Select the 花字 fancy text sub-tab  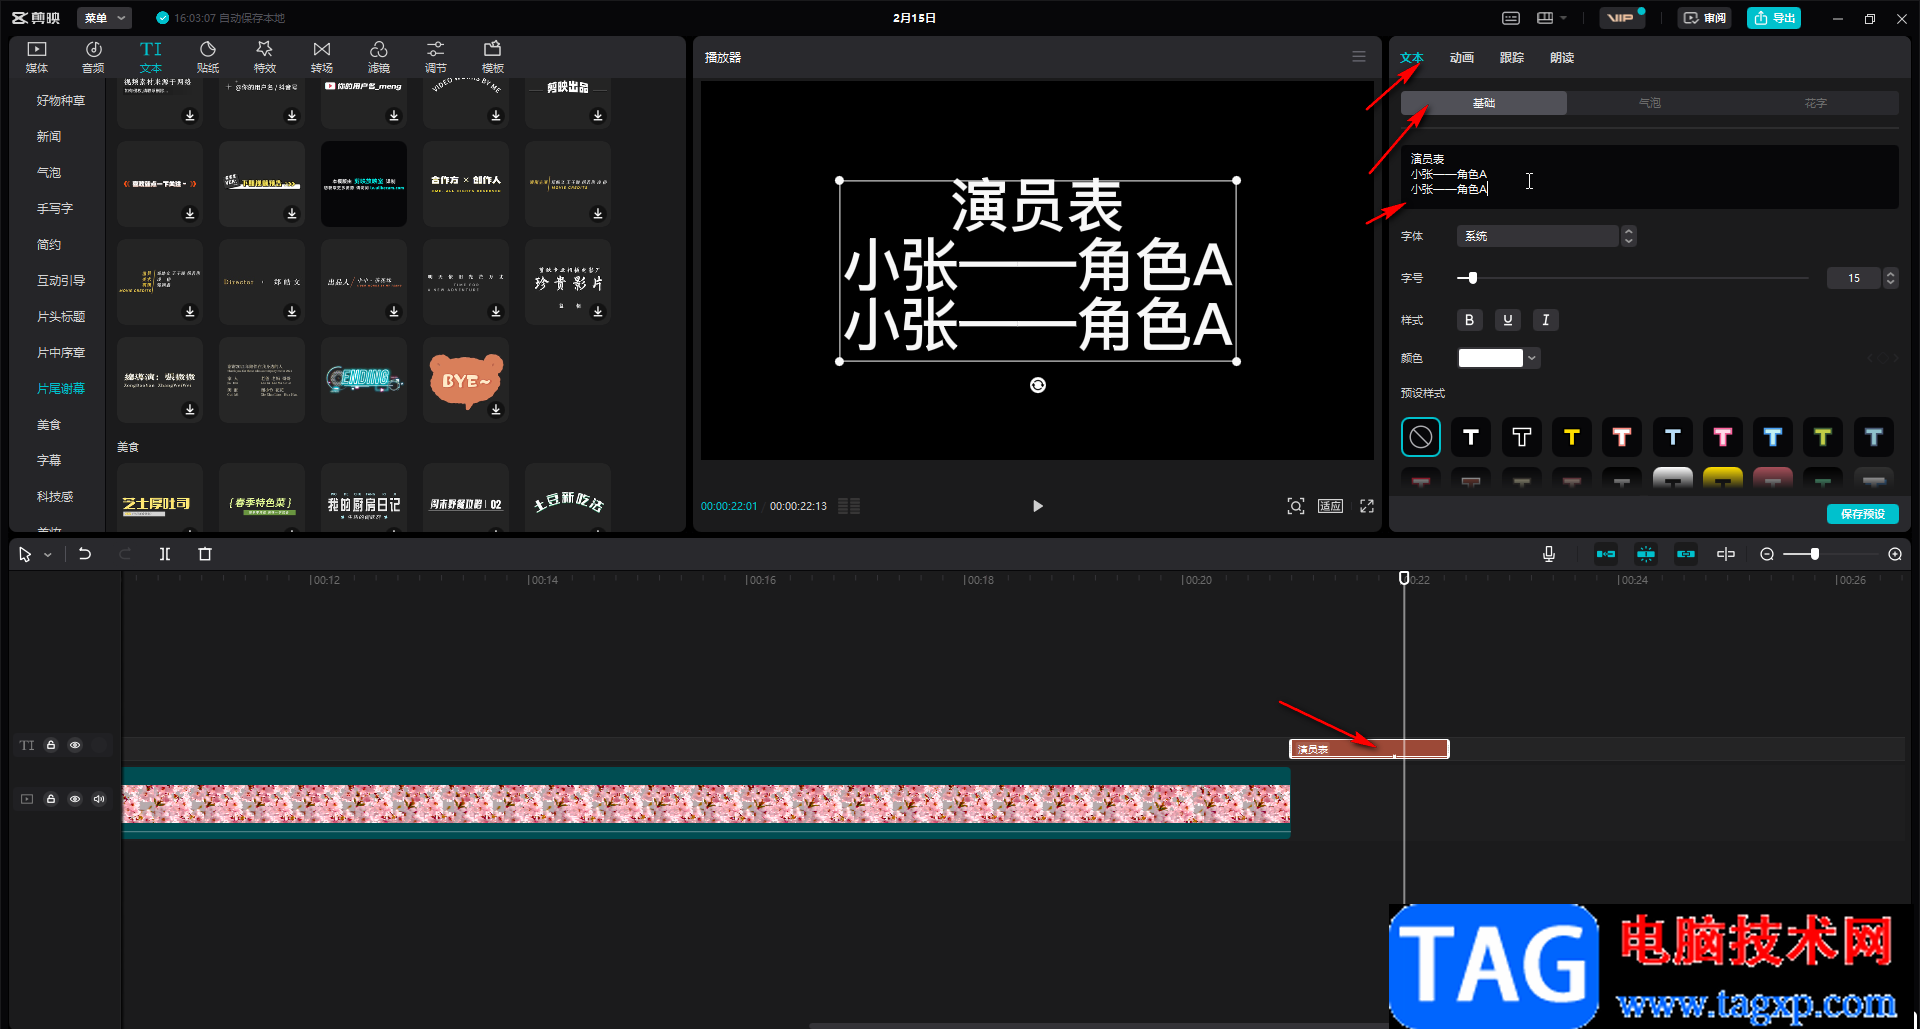pyautogui.click(x=1816, y=103)
